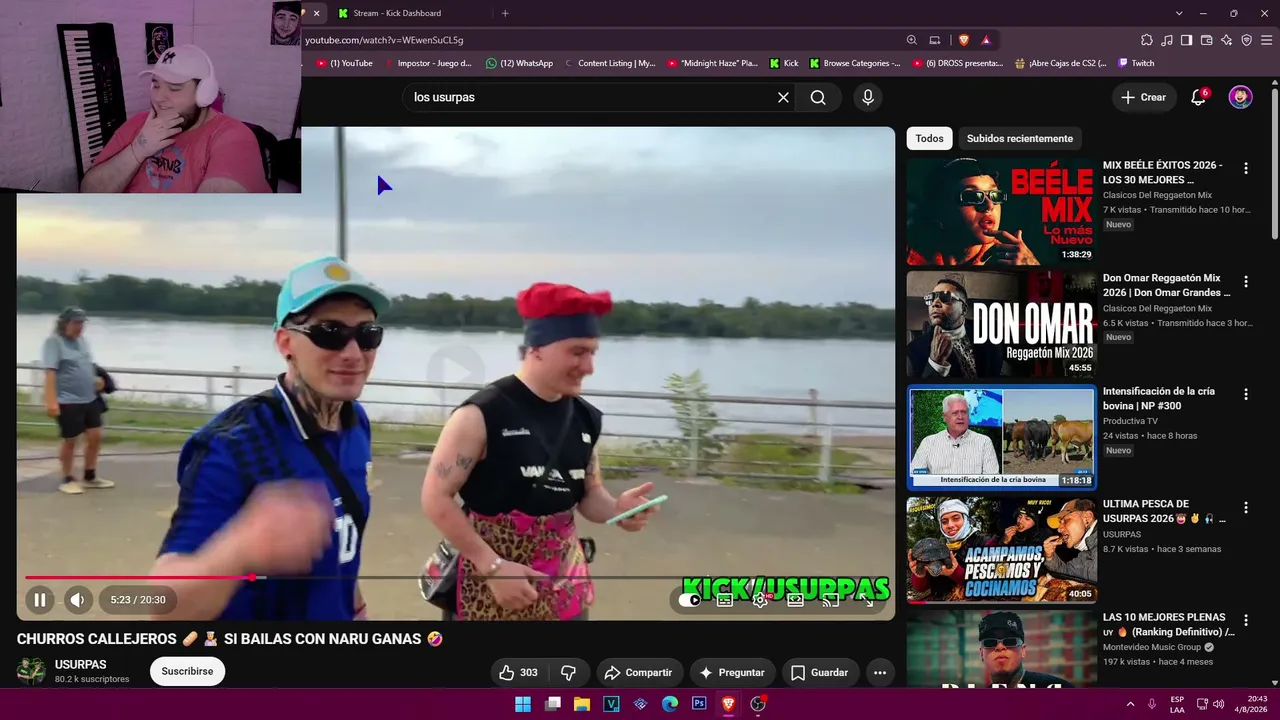Switch to theater mode view
The image size is (1280, 720).
(x=795, y=600)
